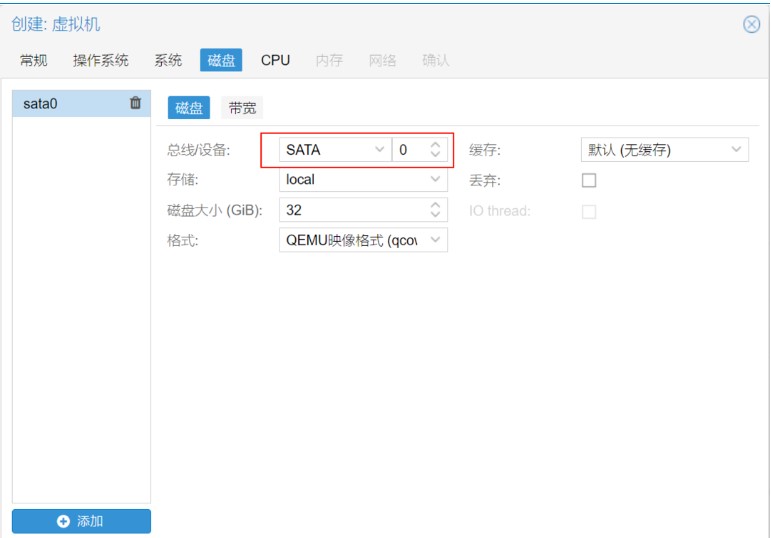Go to the CPU tab
Image resolution: width=771 pixels, height=538 pixels.
pyautogui.click(x=275, y=60)
